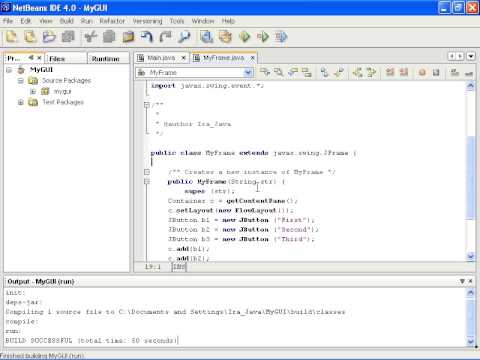The height and width of the screenshot is (360, 480).
Task: Open the Build menu
Action: (x=66, y=21)
